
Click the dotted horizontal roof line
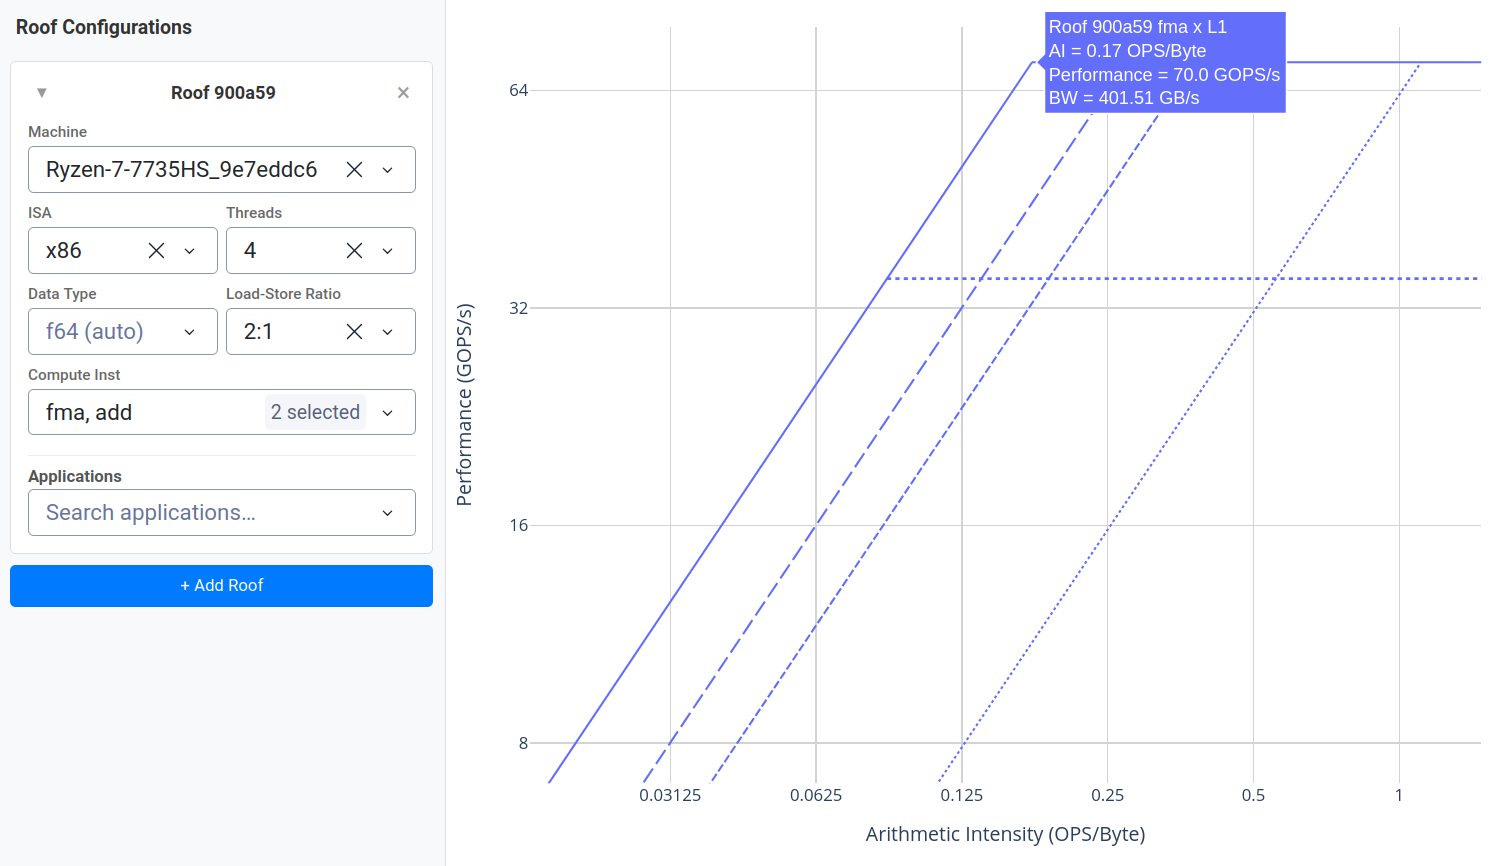(x=1182, y=278)
